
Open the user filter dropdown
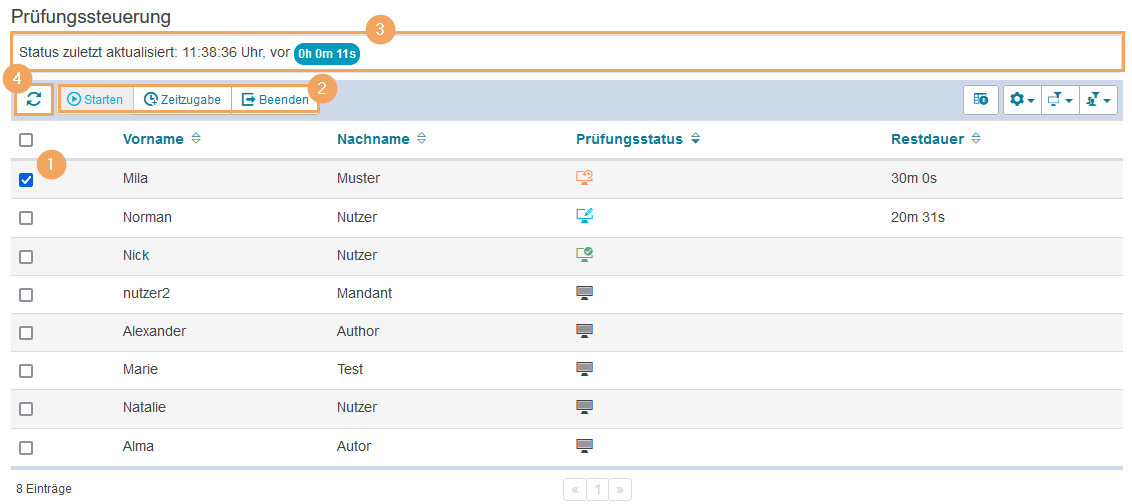pos(1098,100)
